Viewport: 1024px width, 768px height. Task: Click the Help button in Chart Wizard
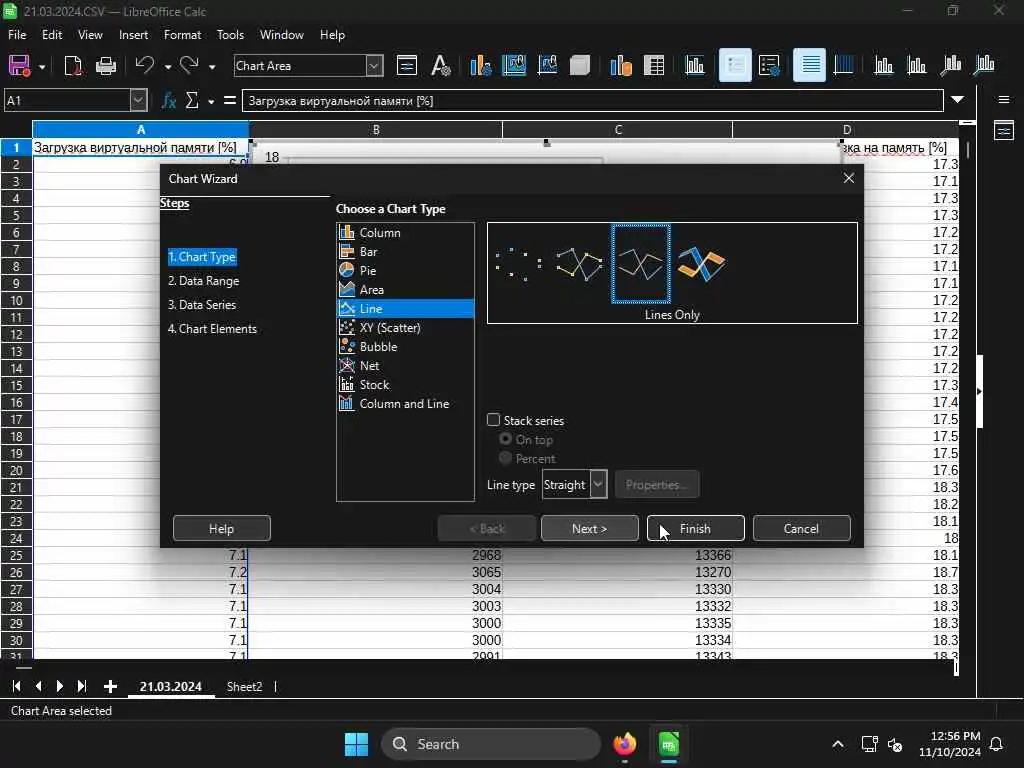(x=221, y=528)
